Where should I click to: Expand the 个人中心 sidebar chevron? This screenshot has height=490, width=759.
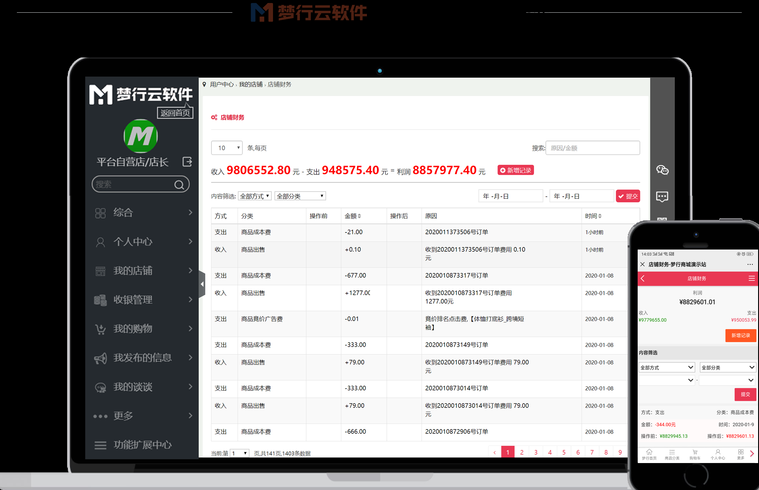point(190,241)
